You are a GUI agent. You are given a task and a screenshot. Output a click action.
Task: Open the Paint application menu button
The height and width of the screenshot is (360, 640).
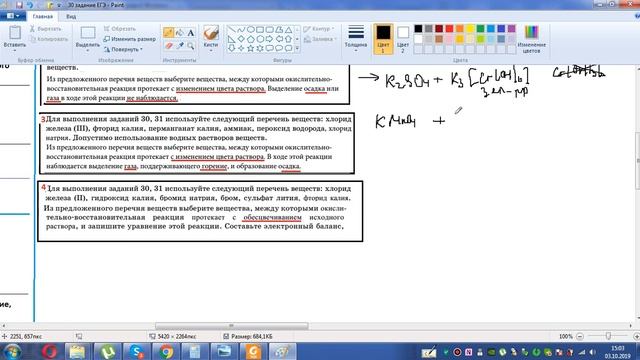(x=13, y=16)
